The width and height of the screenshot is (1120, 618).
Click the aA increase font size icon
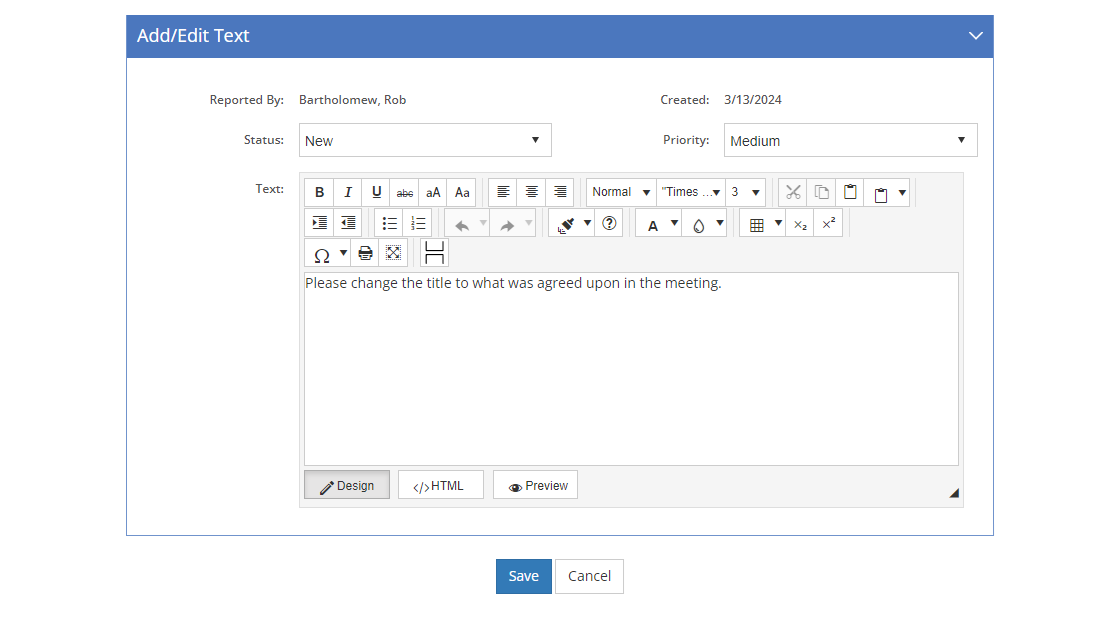(x=434, y=192)
